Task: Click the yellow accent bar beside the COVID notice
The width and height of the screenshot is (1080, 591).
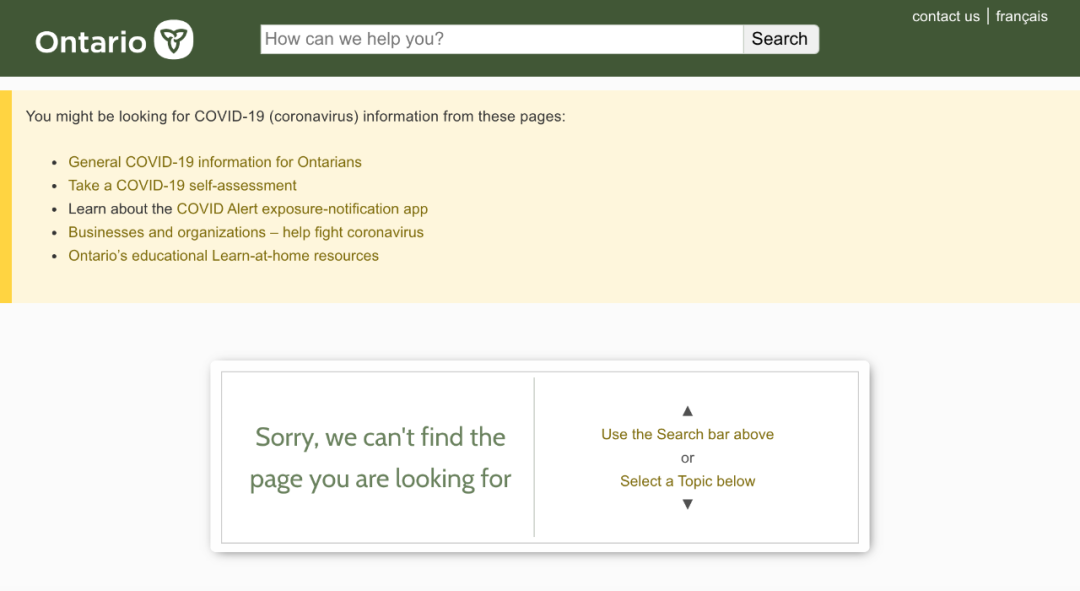Action: coord(6,196)
